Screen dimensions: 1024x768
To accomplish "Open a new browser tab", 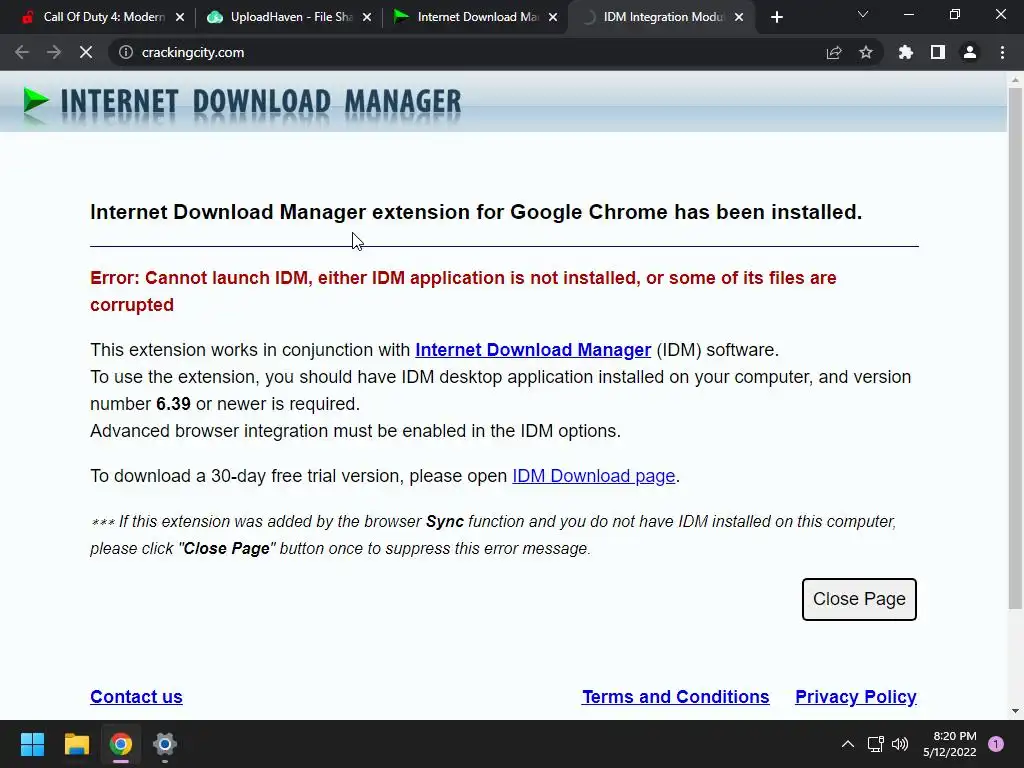I will point(776,17).
